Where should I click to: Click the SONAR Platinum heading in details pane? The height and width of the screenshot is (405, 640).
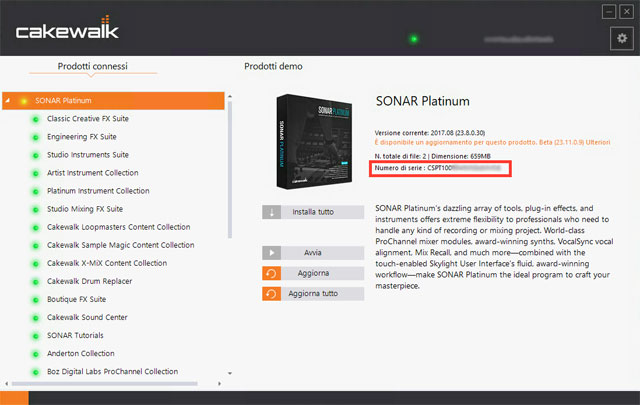click(422, 101)
